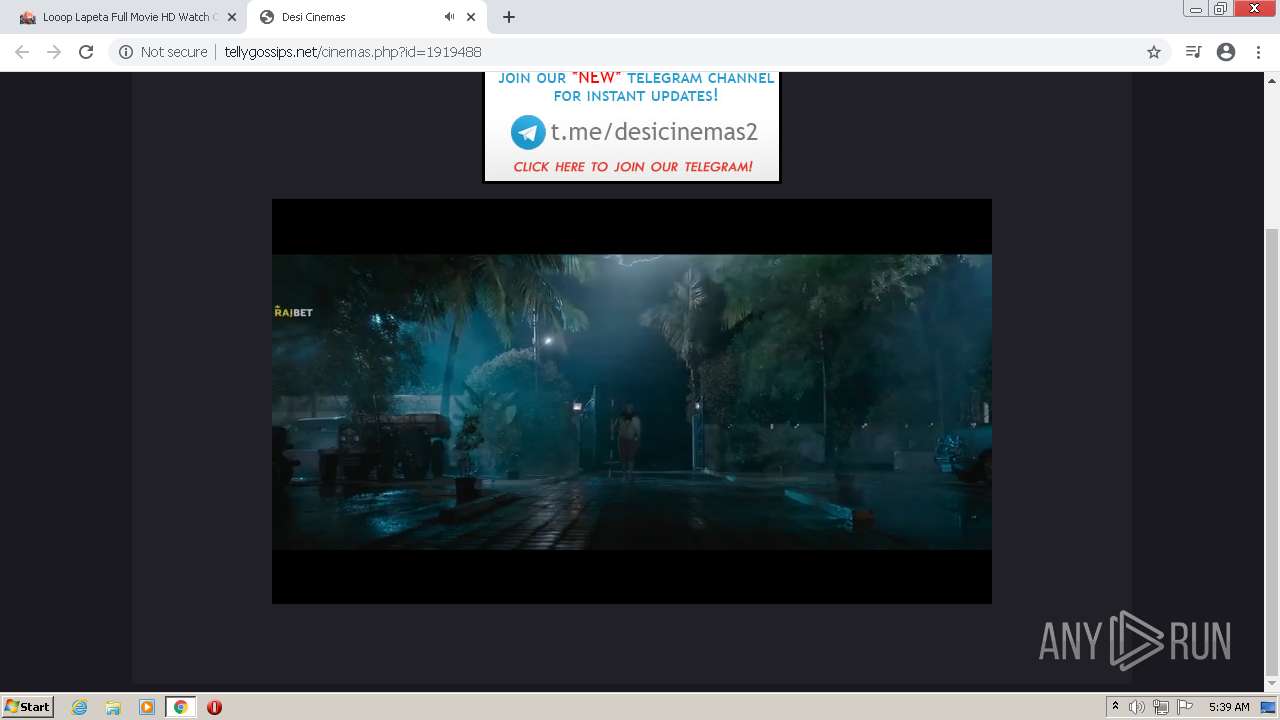The image size is (1280, 720).
Task: Close the Looop Lapeta tab
Action: tap(230, 17)
